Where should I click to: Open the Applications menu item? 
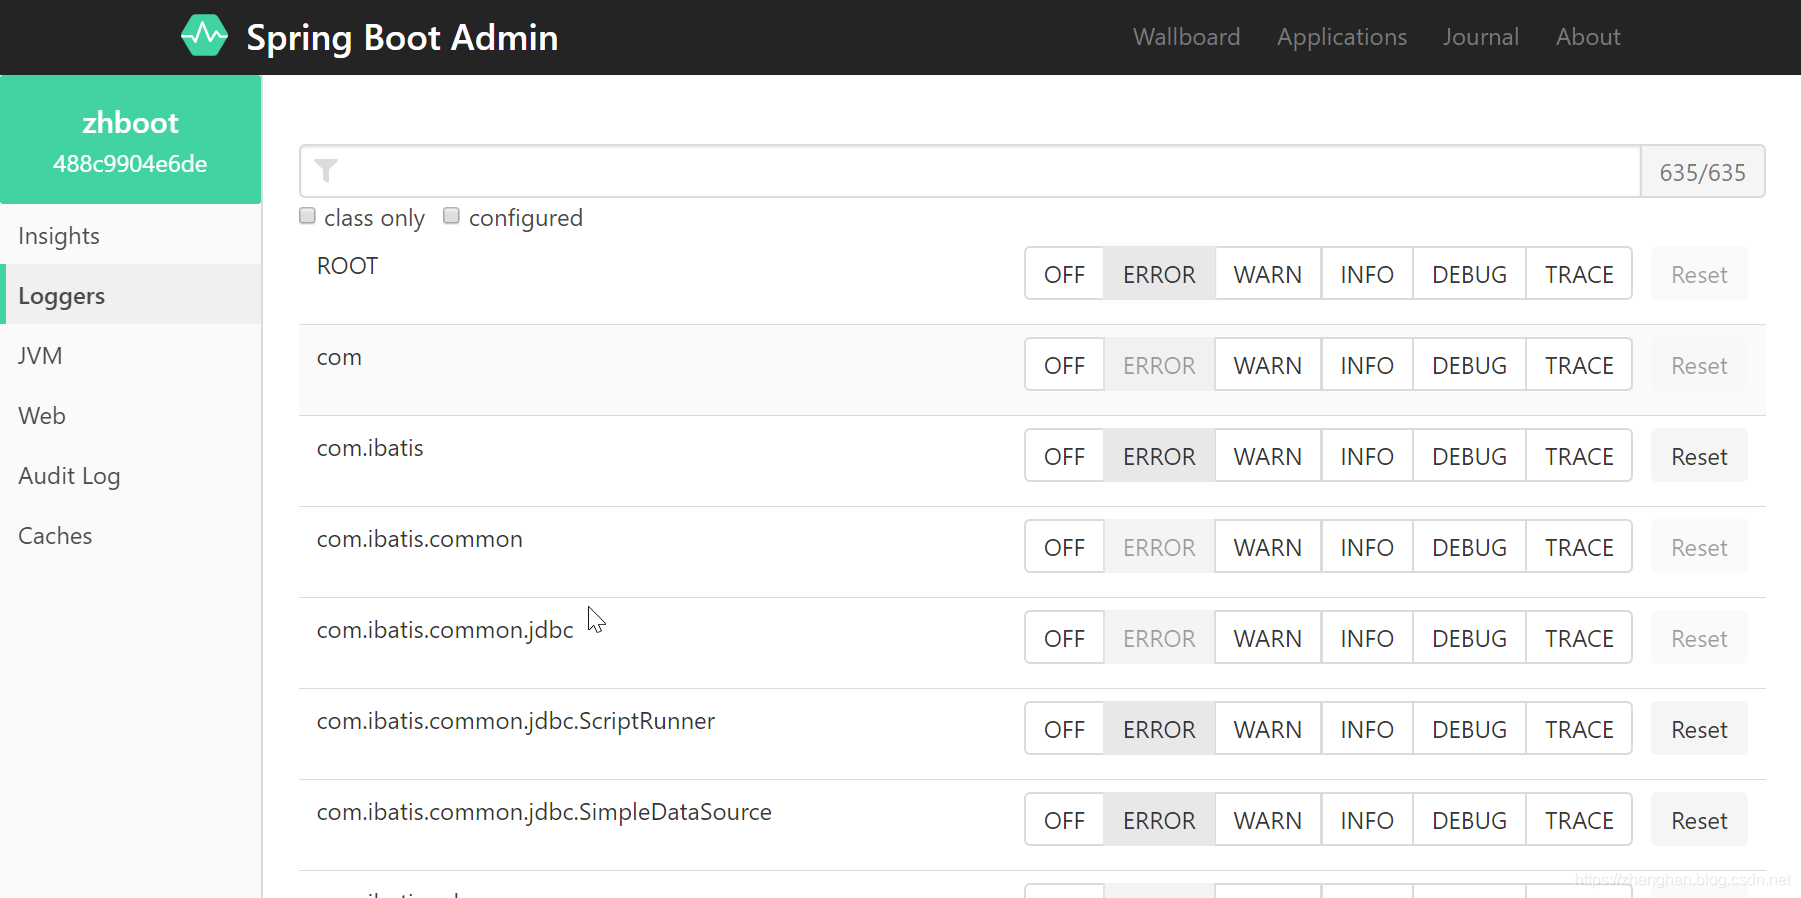pyautogui.click(x=1342, y=37)
